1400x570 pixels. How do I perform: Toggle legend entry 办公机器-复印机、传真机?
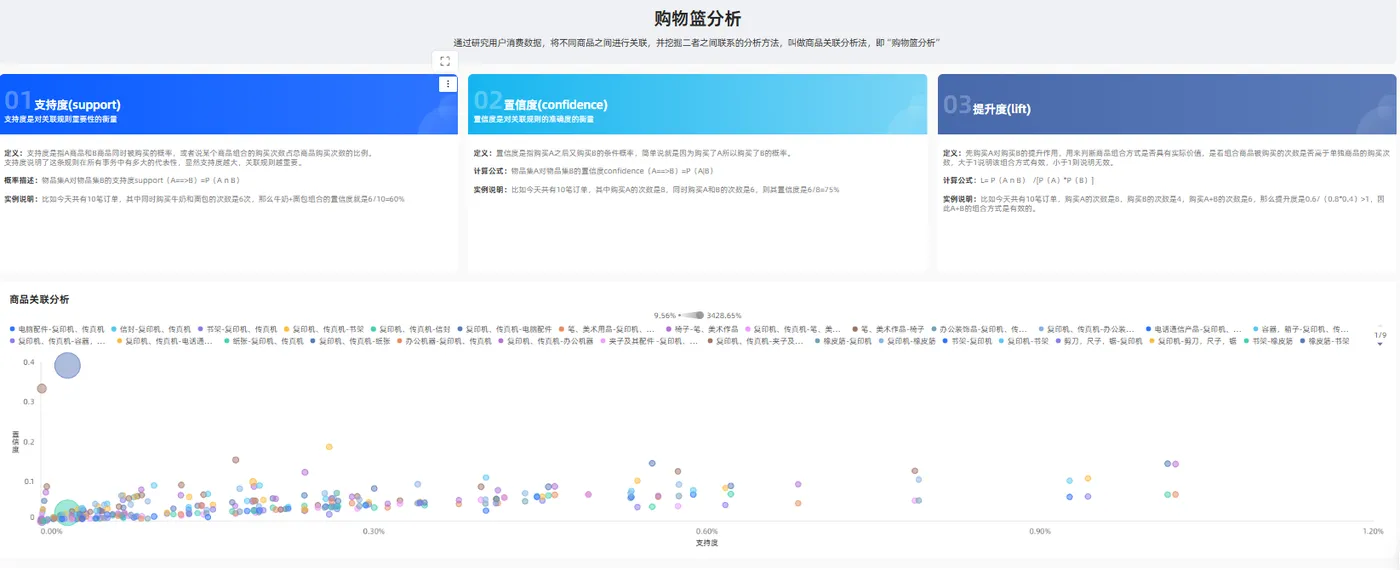point(444,342)
